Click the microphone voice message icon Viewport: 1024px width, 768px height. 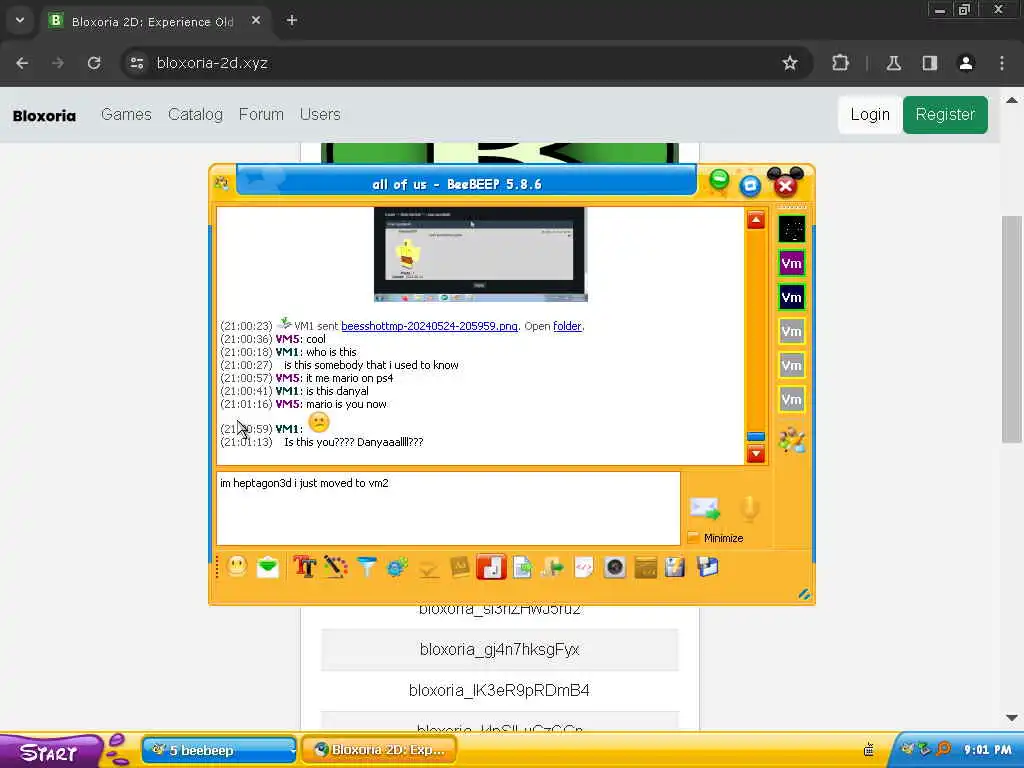pos(750,509)
